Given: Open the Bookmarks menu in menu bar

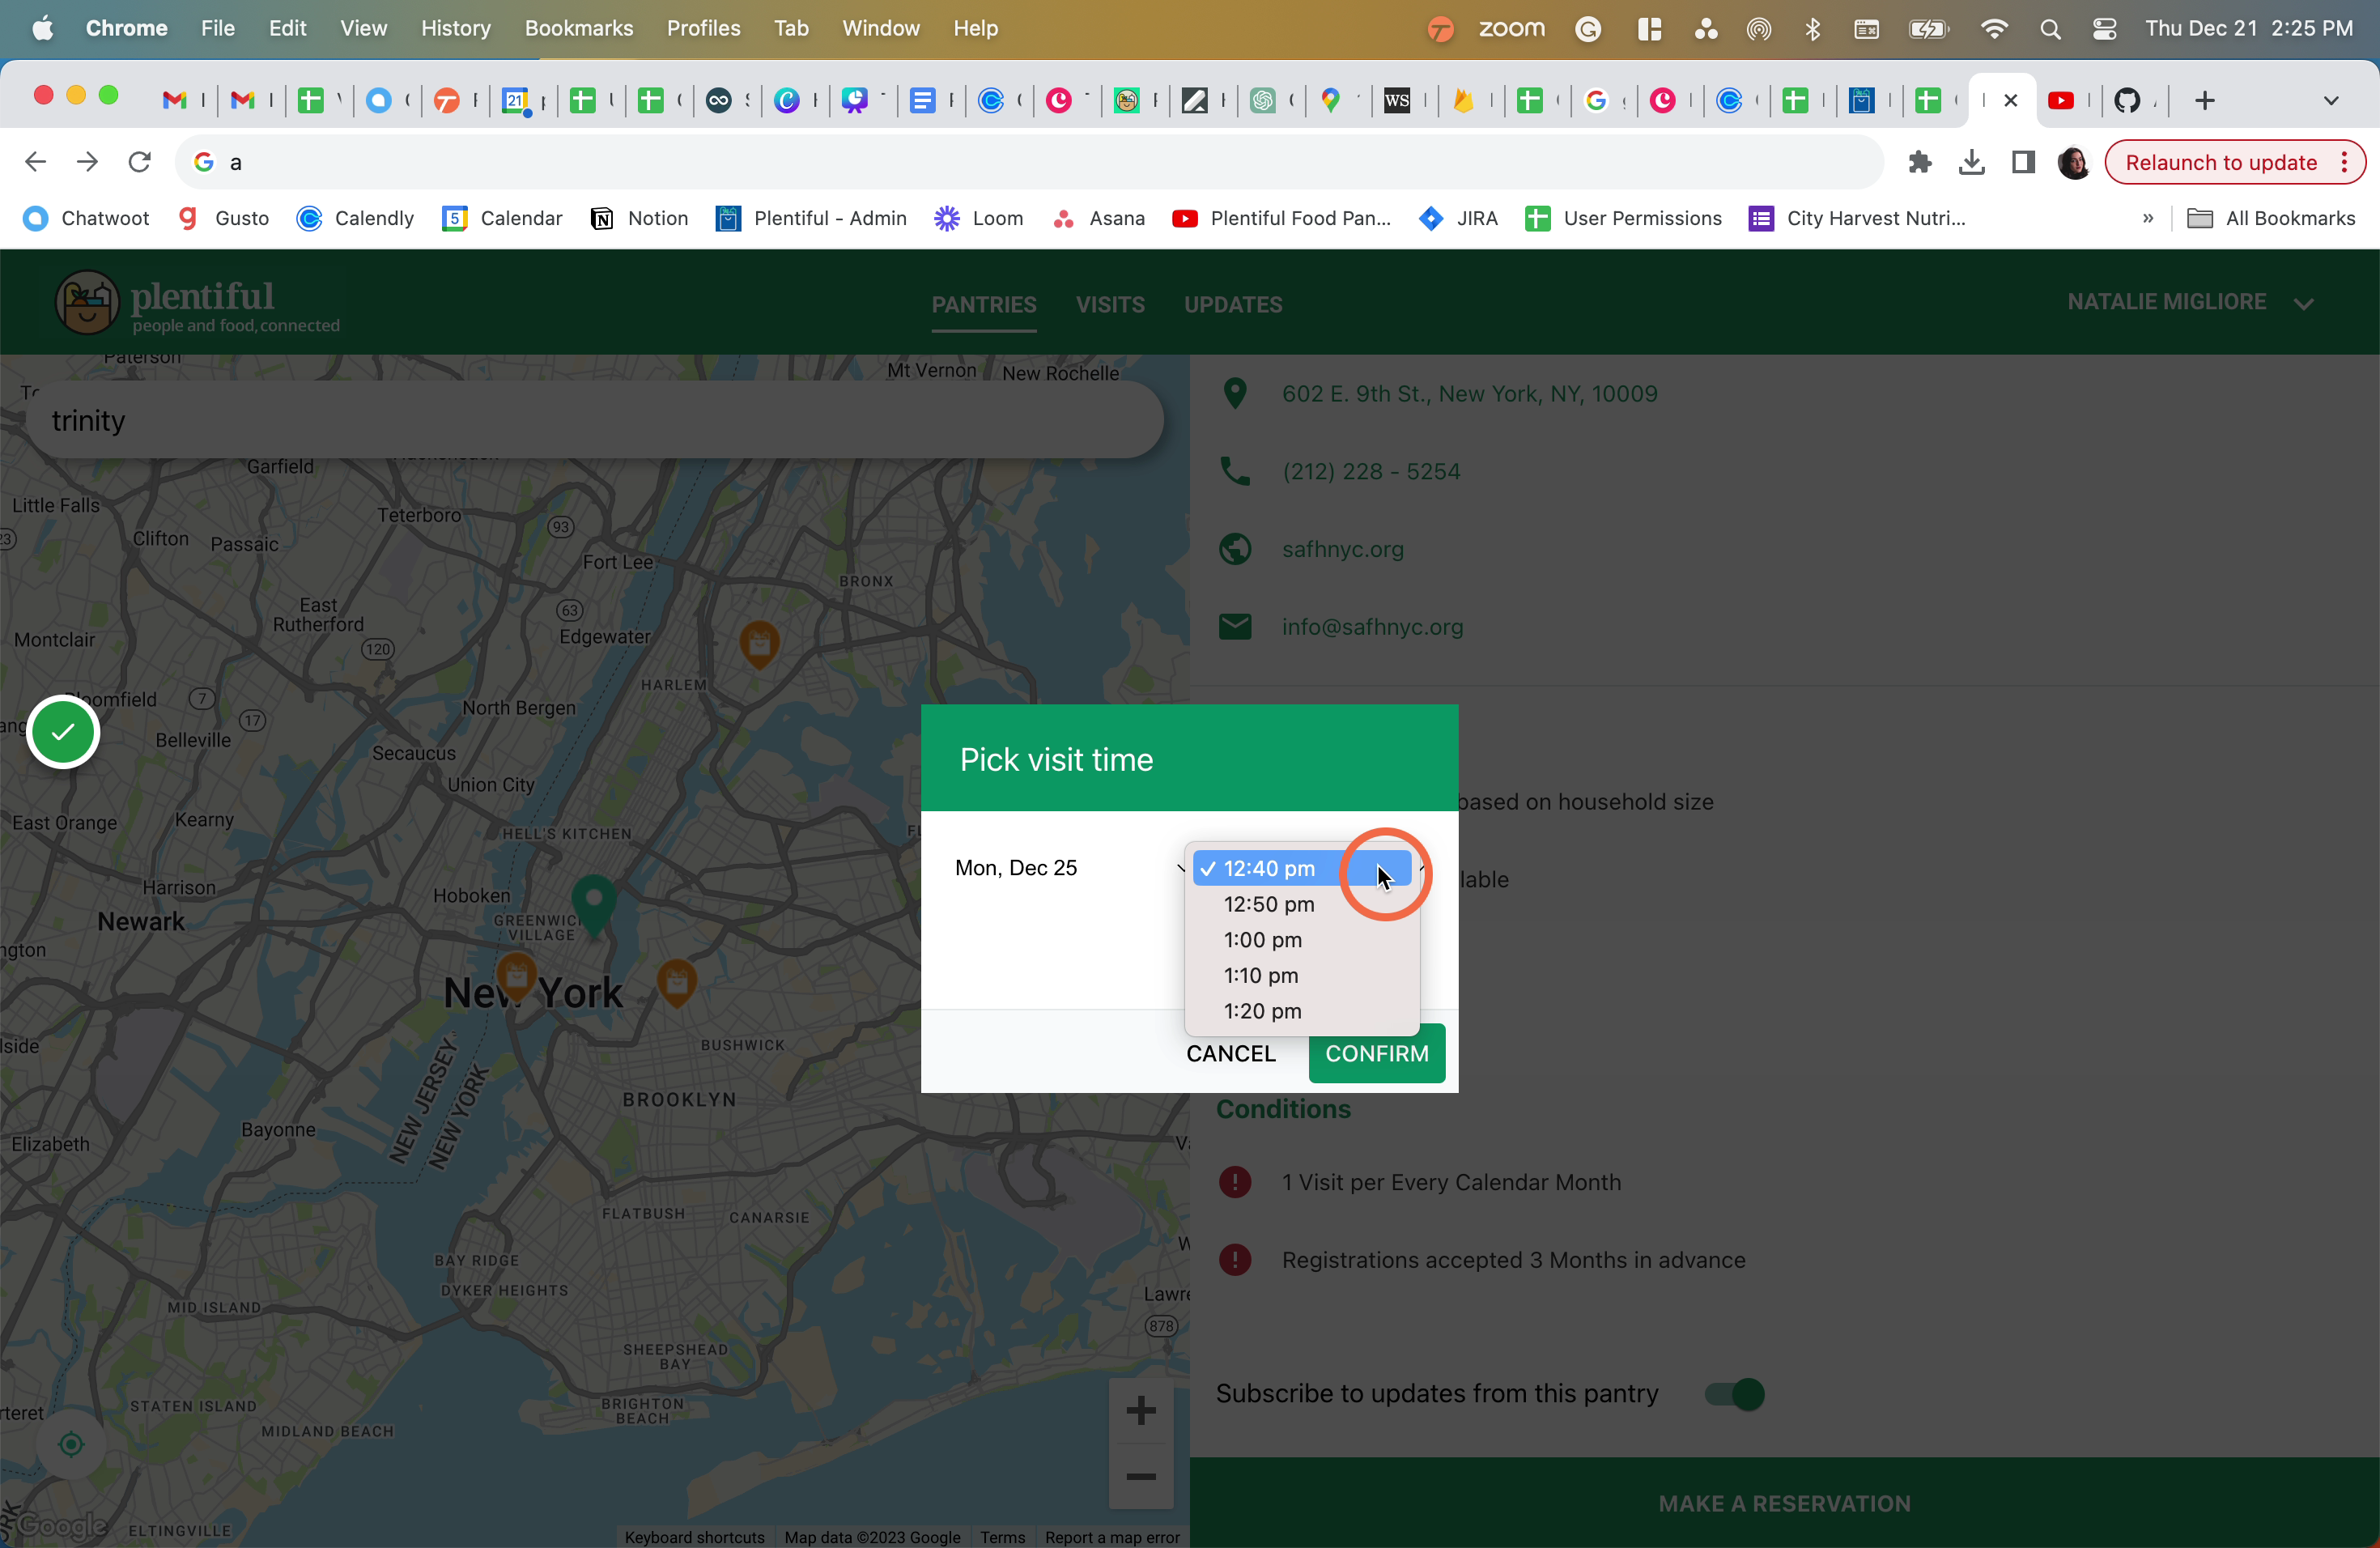Looking at the screenshot, I should coord(579,29).
